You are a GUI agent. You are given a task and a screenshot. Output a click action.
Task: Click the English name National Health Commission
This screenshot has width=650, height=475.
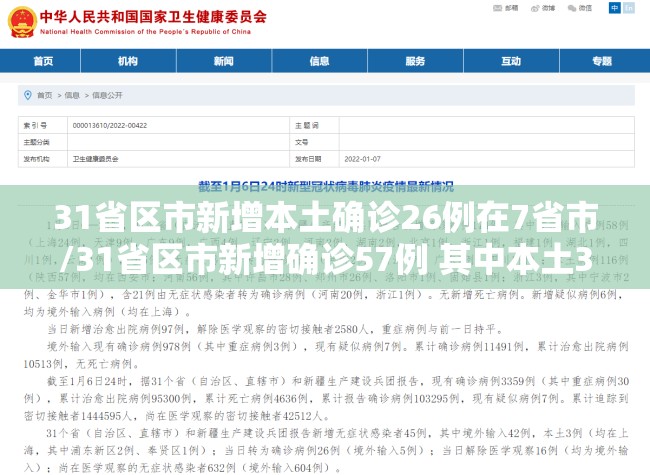pyautogui.click(x=146, y=32)
